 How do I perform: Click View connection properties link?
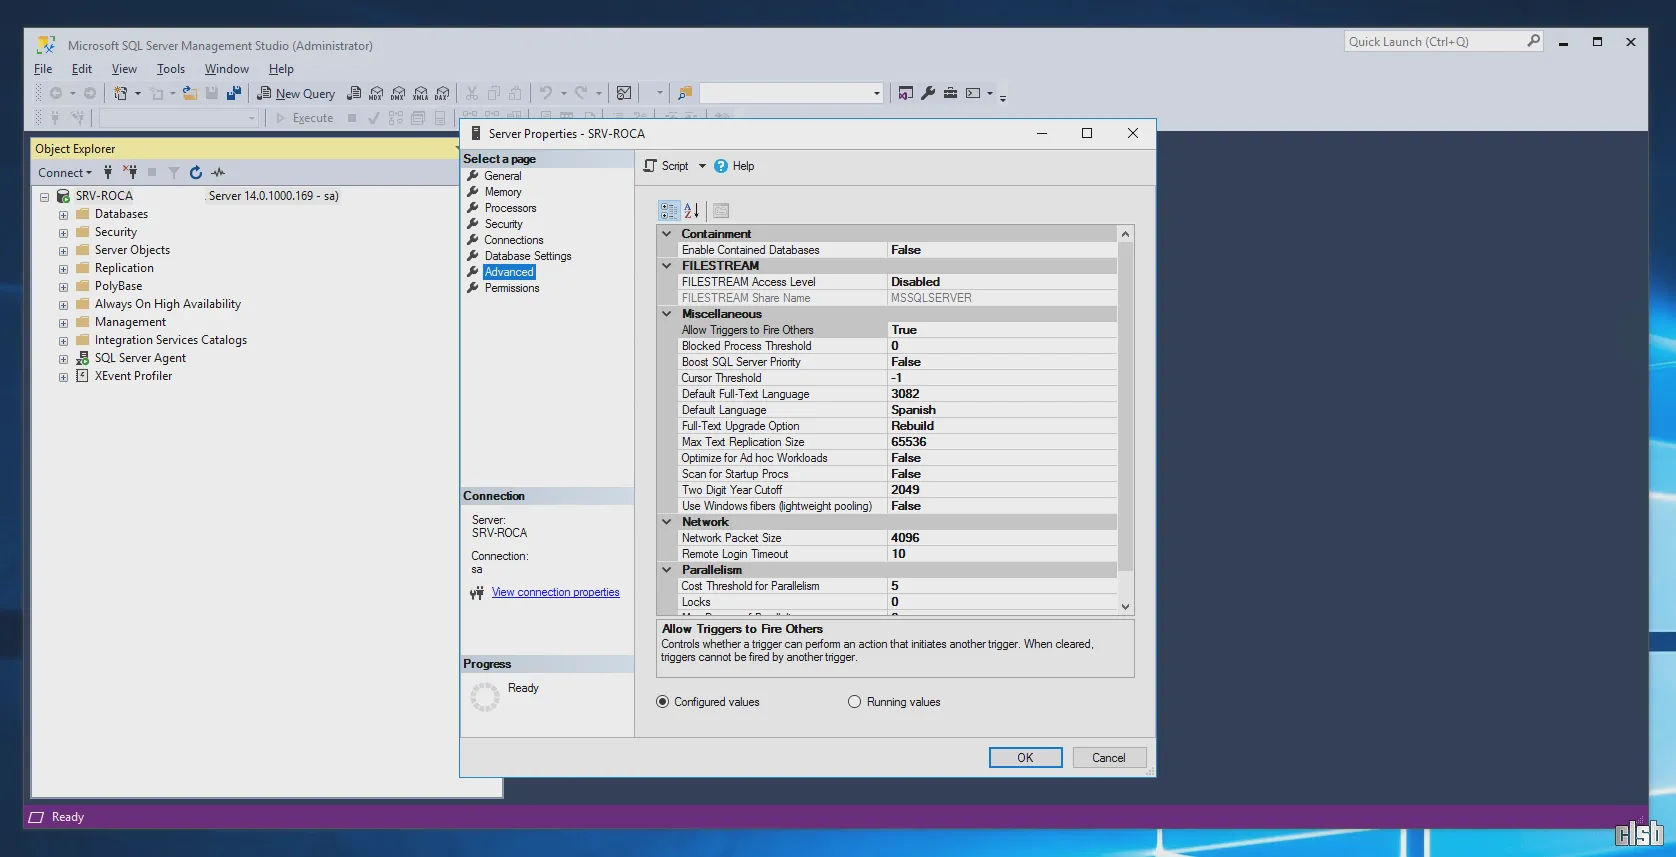555,592
